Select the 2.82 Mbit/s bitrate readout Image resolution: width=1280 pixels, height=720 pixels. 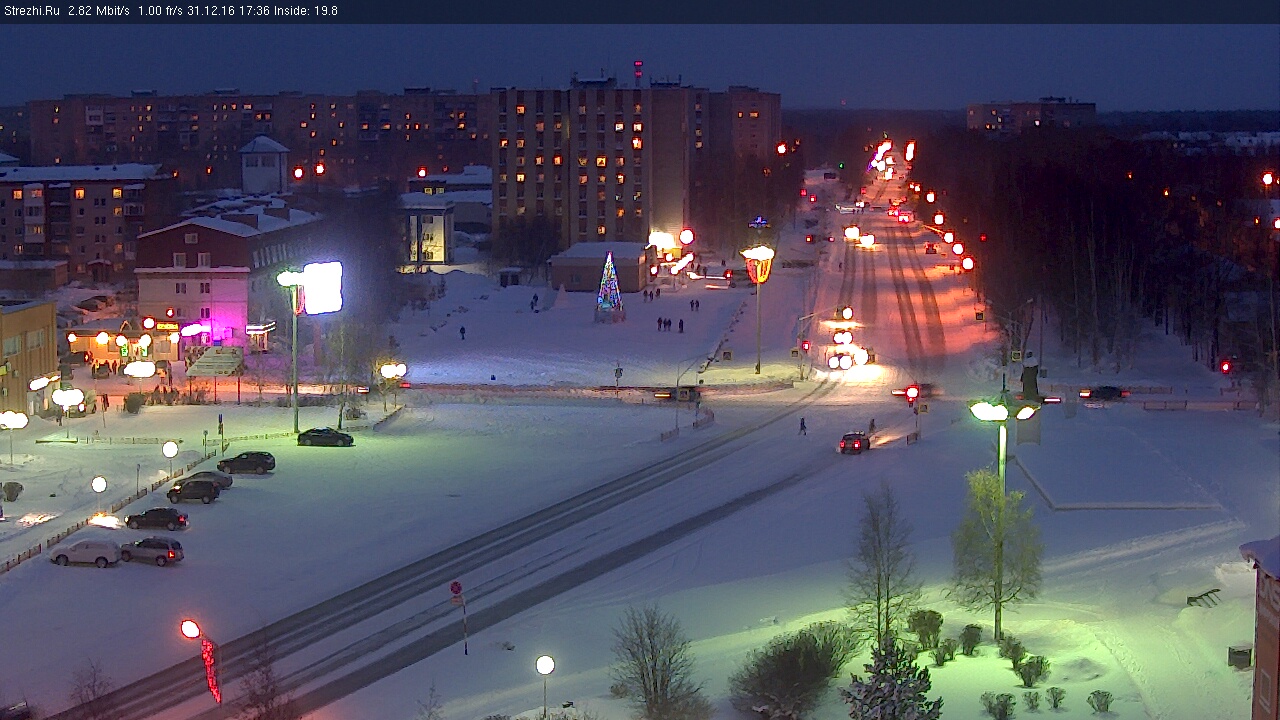(99, 11)
